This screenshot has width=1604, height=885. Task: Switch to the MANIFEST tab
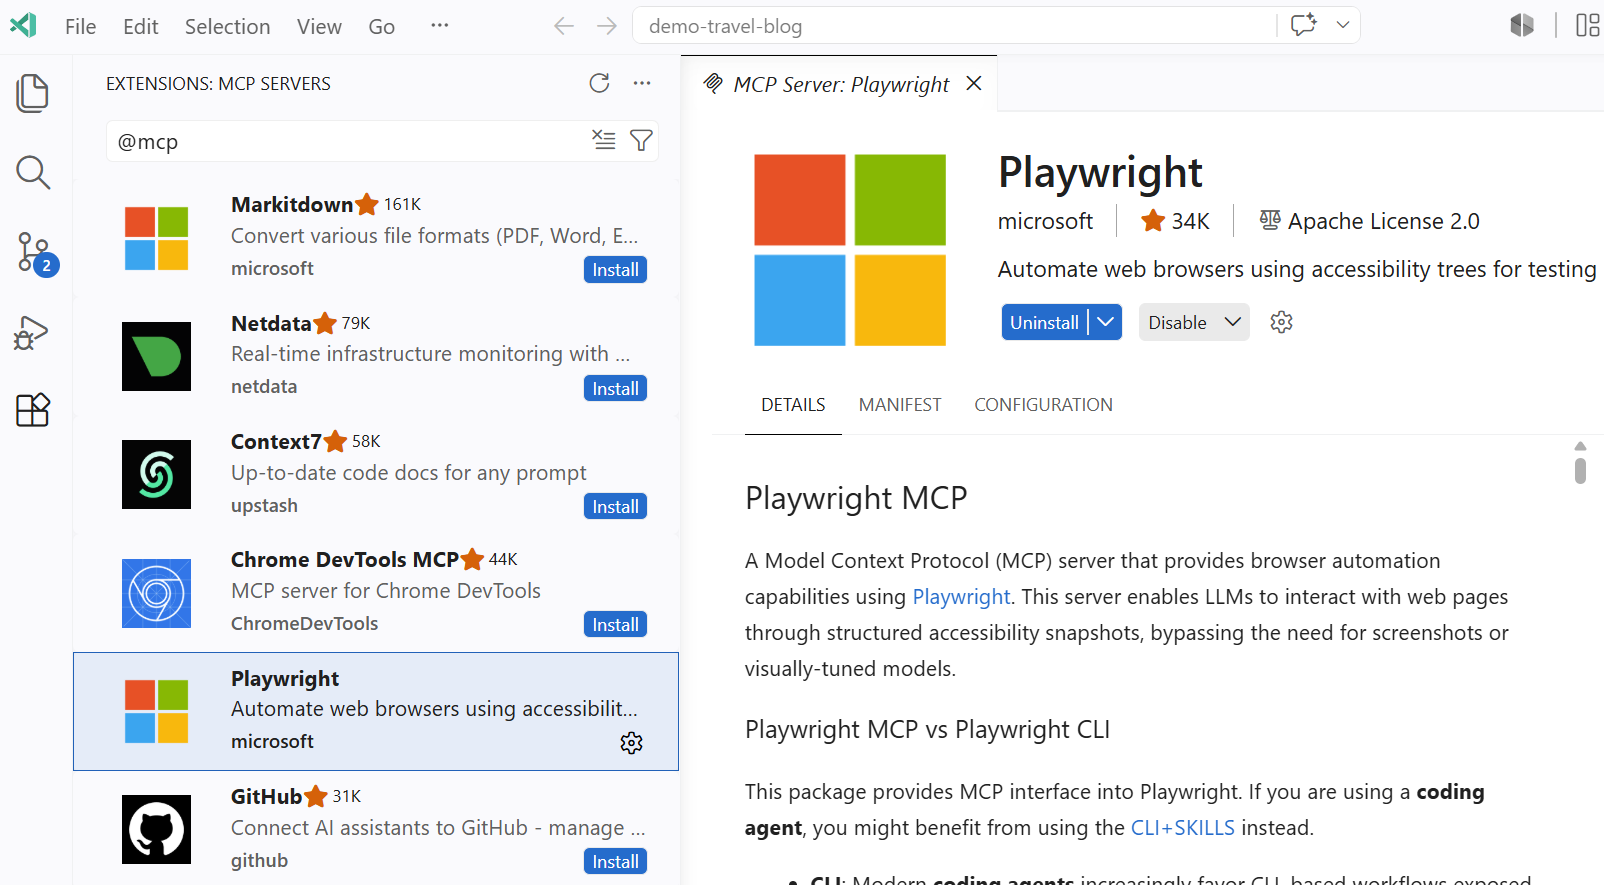coord(900,405)
